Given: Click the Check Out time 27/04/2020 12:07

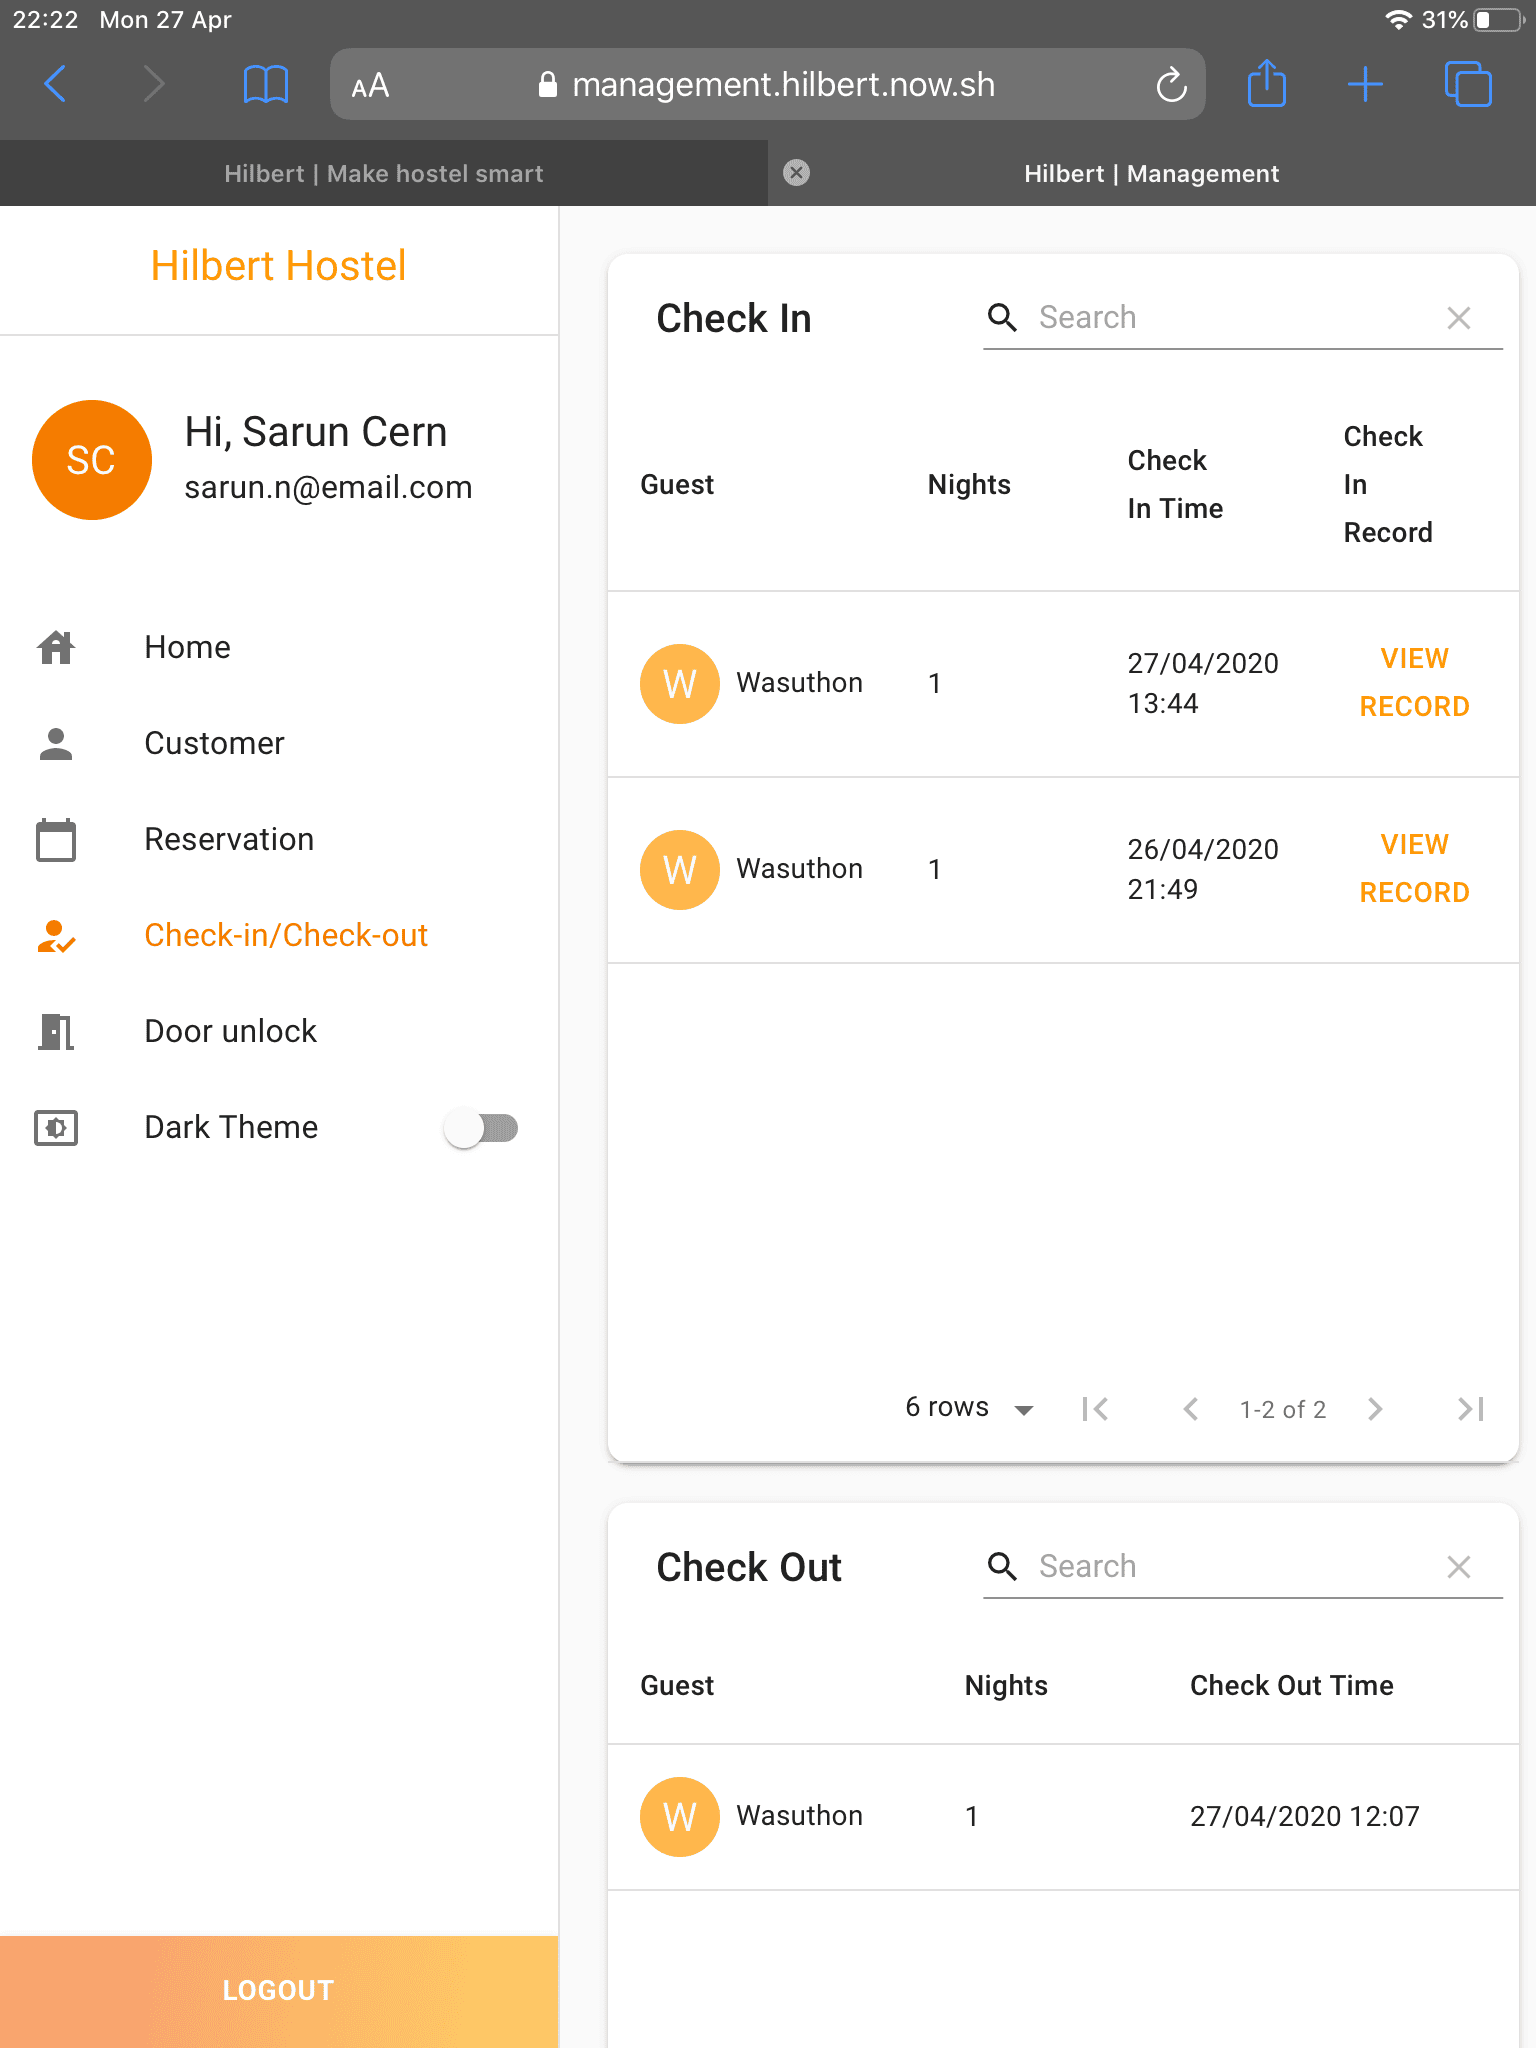Looking at the screenshot, I should pyautogui.click(x=1304, y=1817).
